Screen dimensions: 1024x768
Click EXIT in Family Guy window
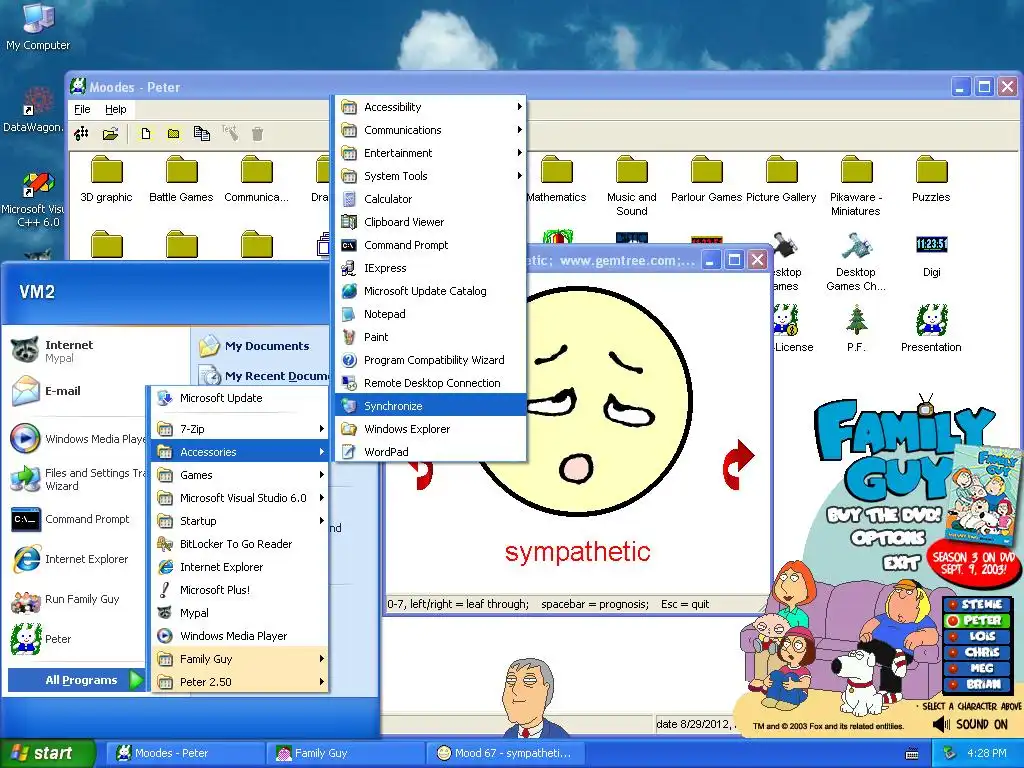(901, 562)
